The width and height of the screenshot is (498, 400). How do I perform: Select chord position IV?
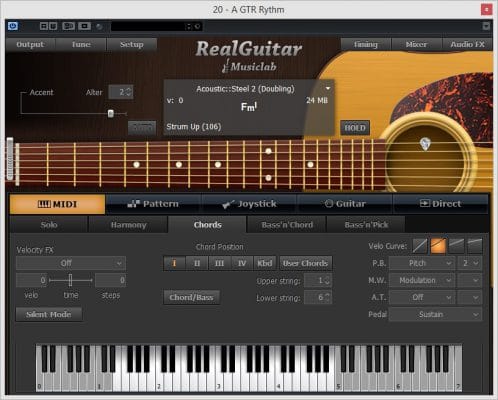pos(242,263)
